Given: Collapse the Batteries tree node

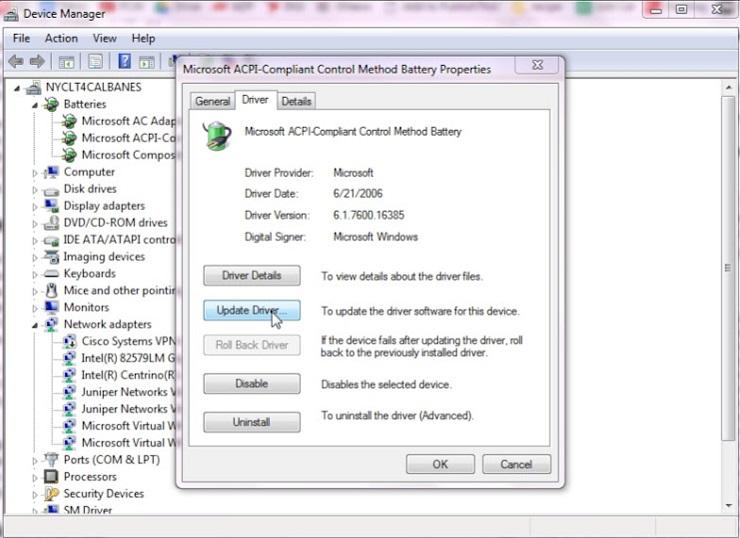Looking at the screenshot, I should coord(35,105).
